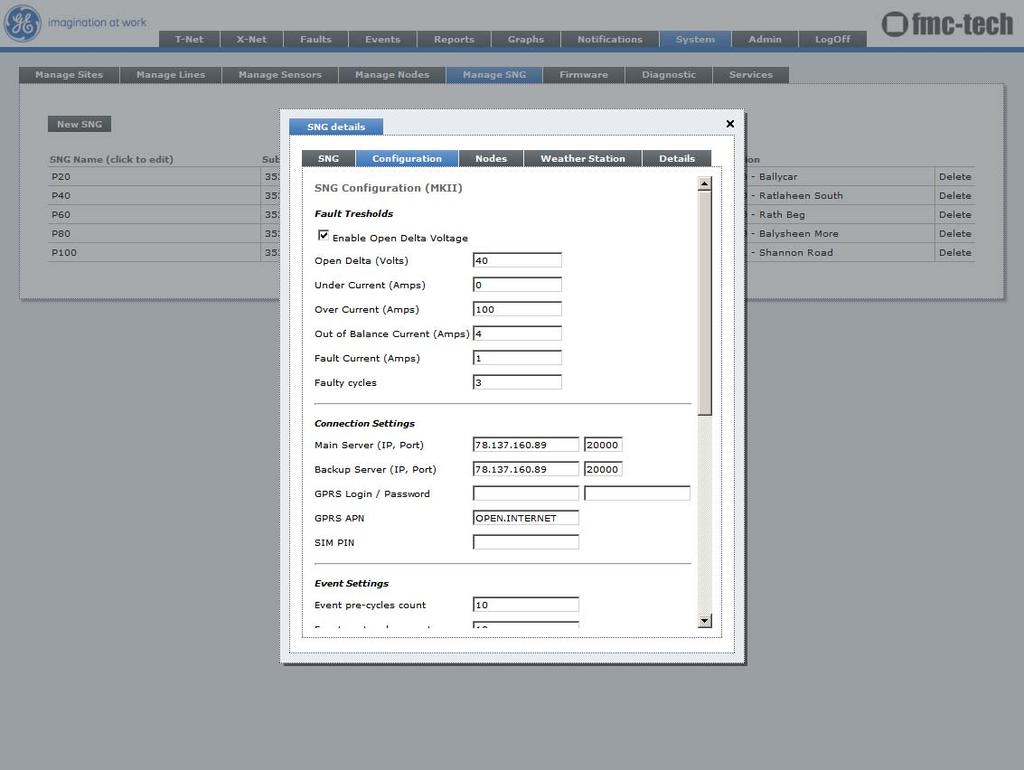Delete the Ballycar row

point(955,176)
